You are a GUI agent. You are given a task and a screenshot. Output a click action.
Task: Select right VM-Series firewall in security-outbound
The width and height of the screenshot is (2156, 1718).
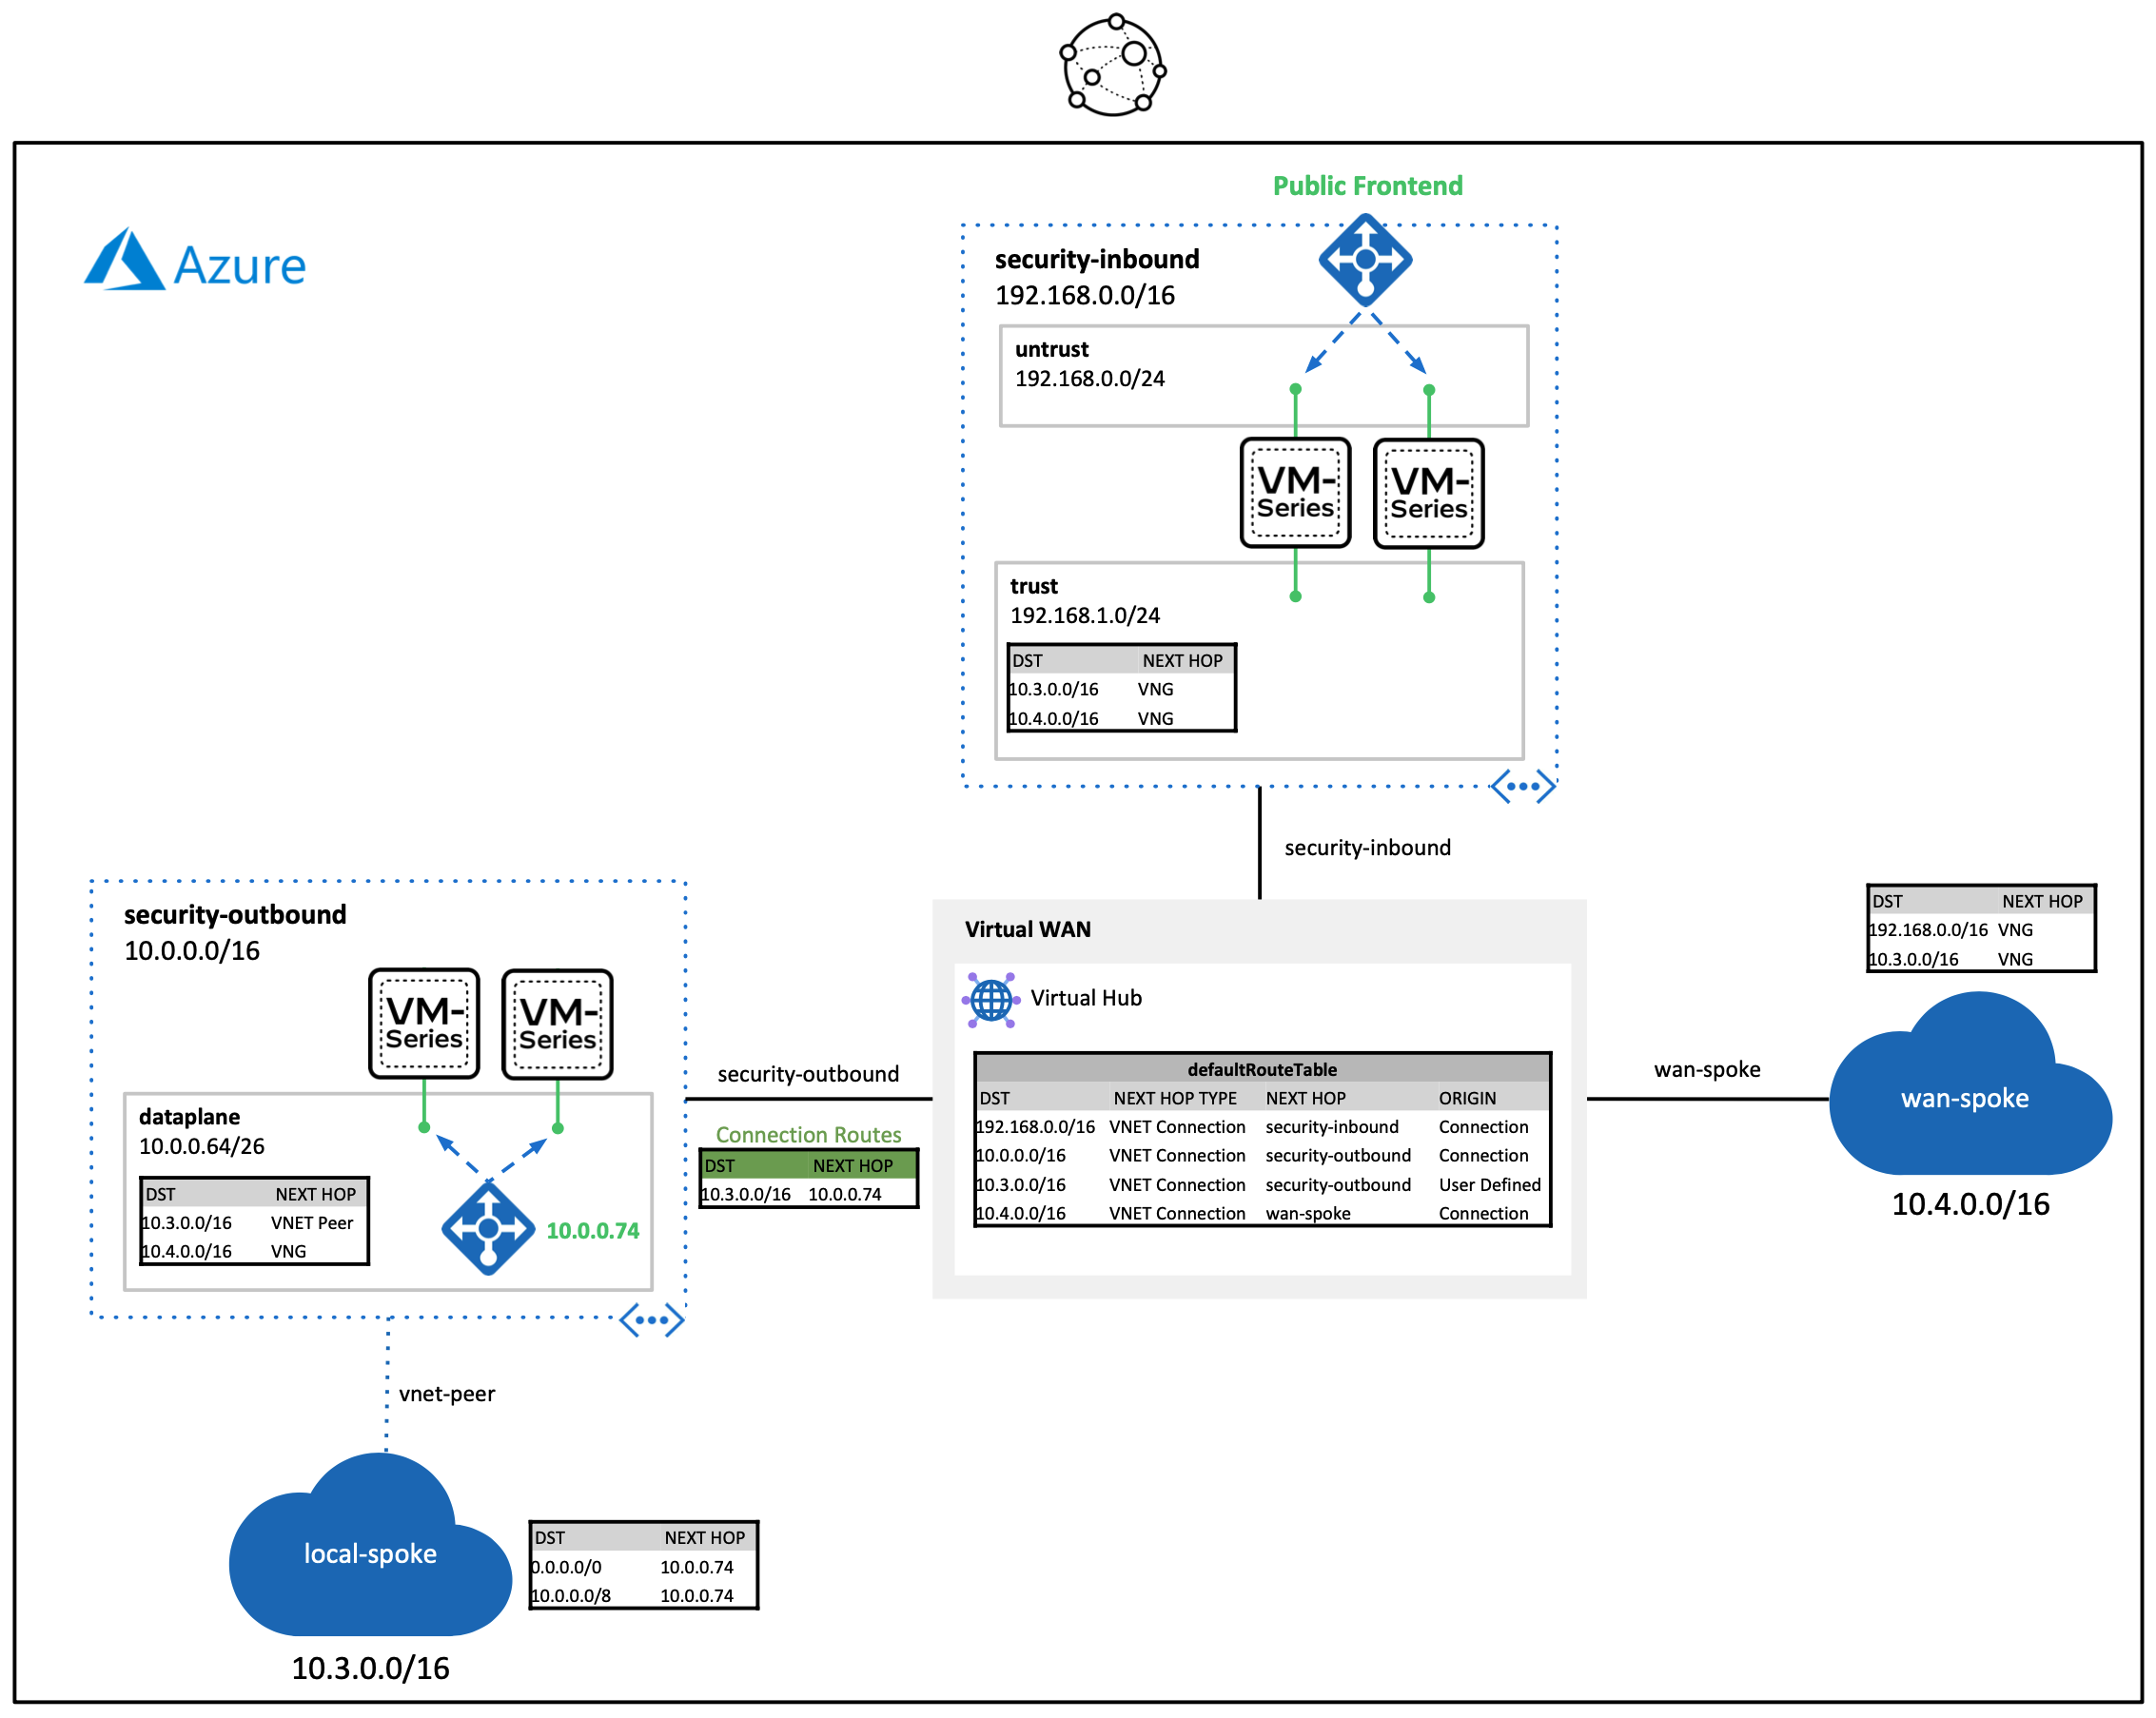[x=557, y=1024]
